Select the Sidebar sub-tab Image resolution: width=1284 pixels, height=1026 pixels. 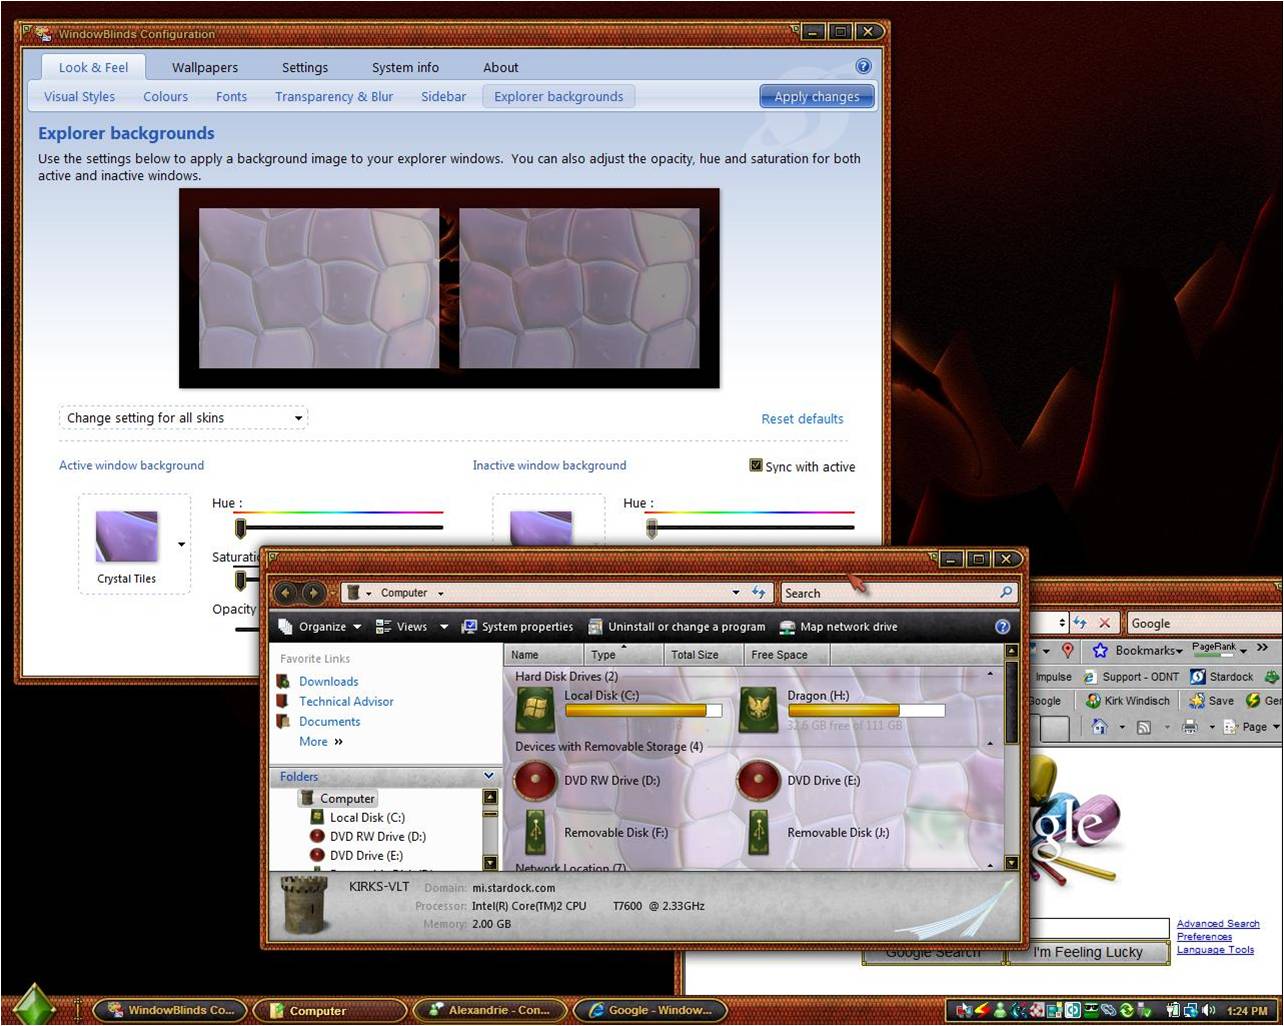443,96
